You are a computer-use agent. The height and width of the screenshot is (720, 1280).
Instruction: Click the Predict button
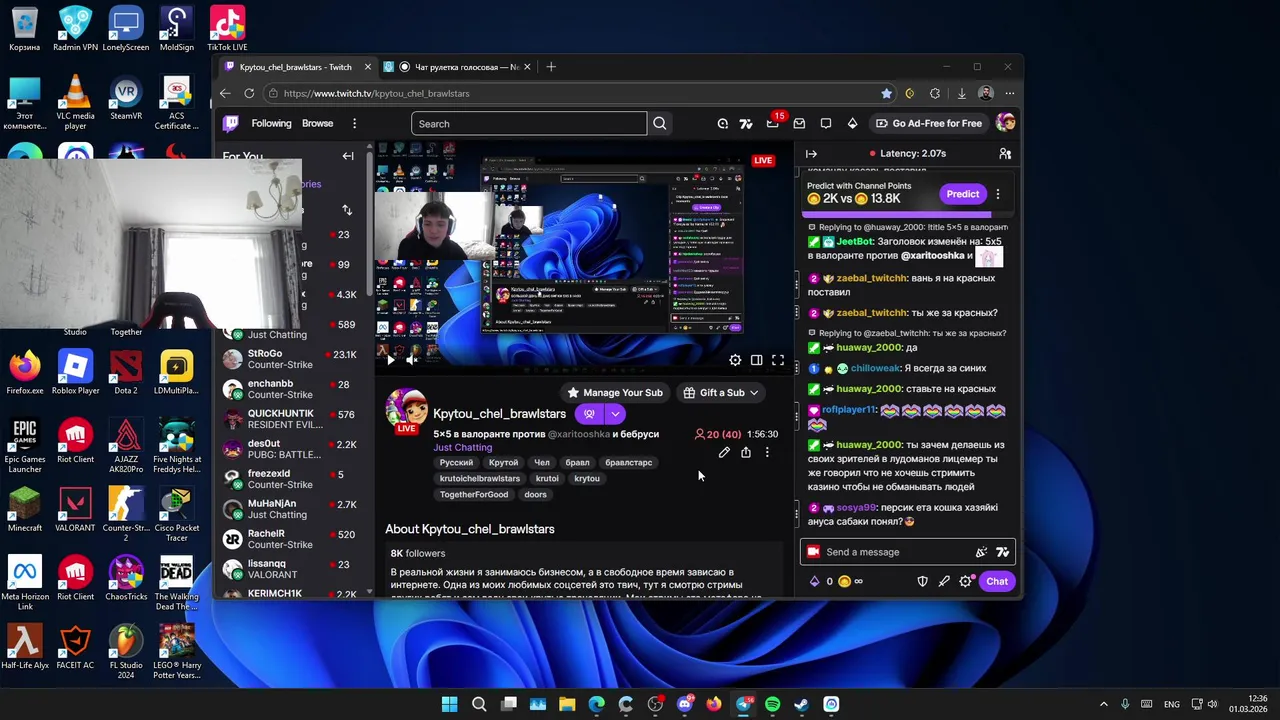click(x=962, y=194)
